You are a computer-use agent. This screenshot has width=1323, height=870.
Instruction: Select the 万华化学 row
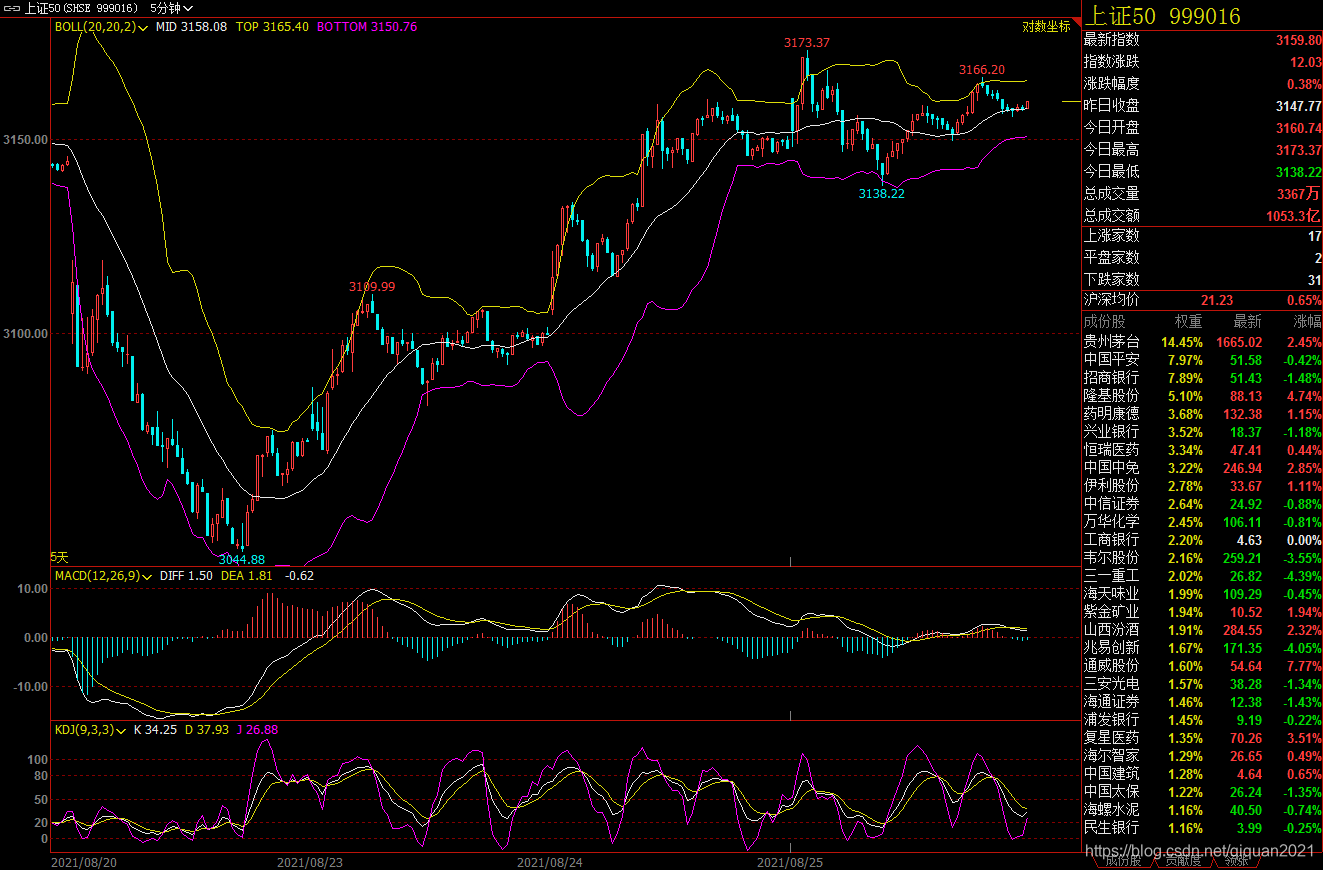1203,522
